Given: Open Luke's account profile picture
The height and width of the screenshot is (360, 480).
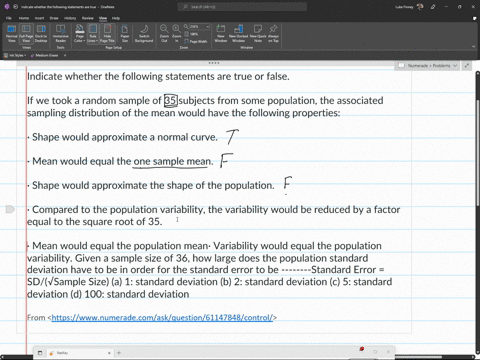Looking at the screenshot, I should pos(420,7).
